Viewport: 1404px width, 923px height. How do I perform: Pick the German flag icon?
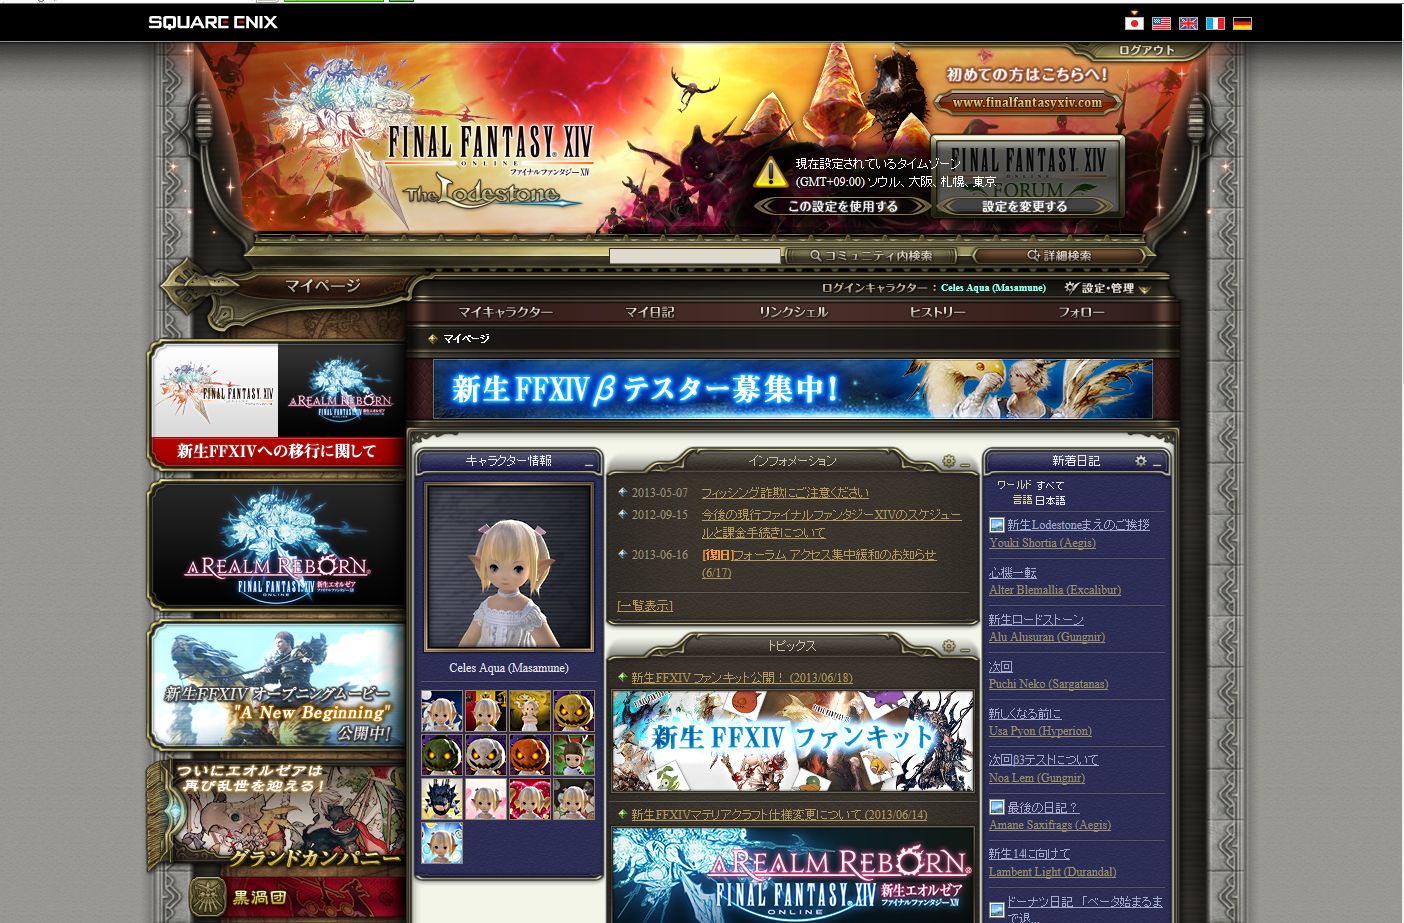pos(1242,23)
